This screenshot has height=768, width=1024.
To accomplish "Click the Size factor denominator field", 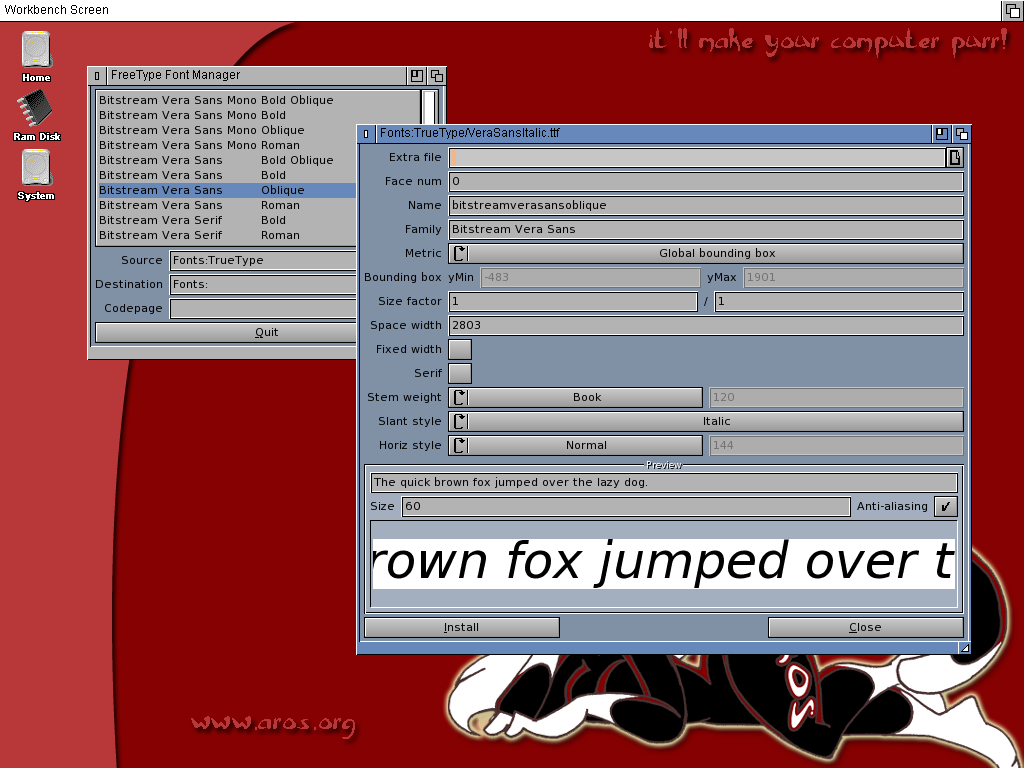I will point(839,302).
